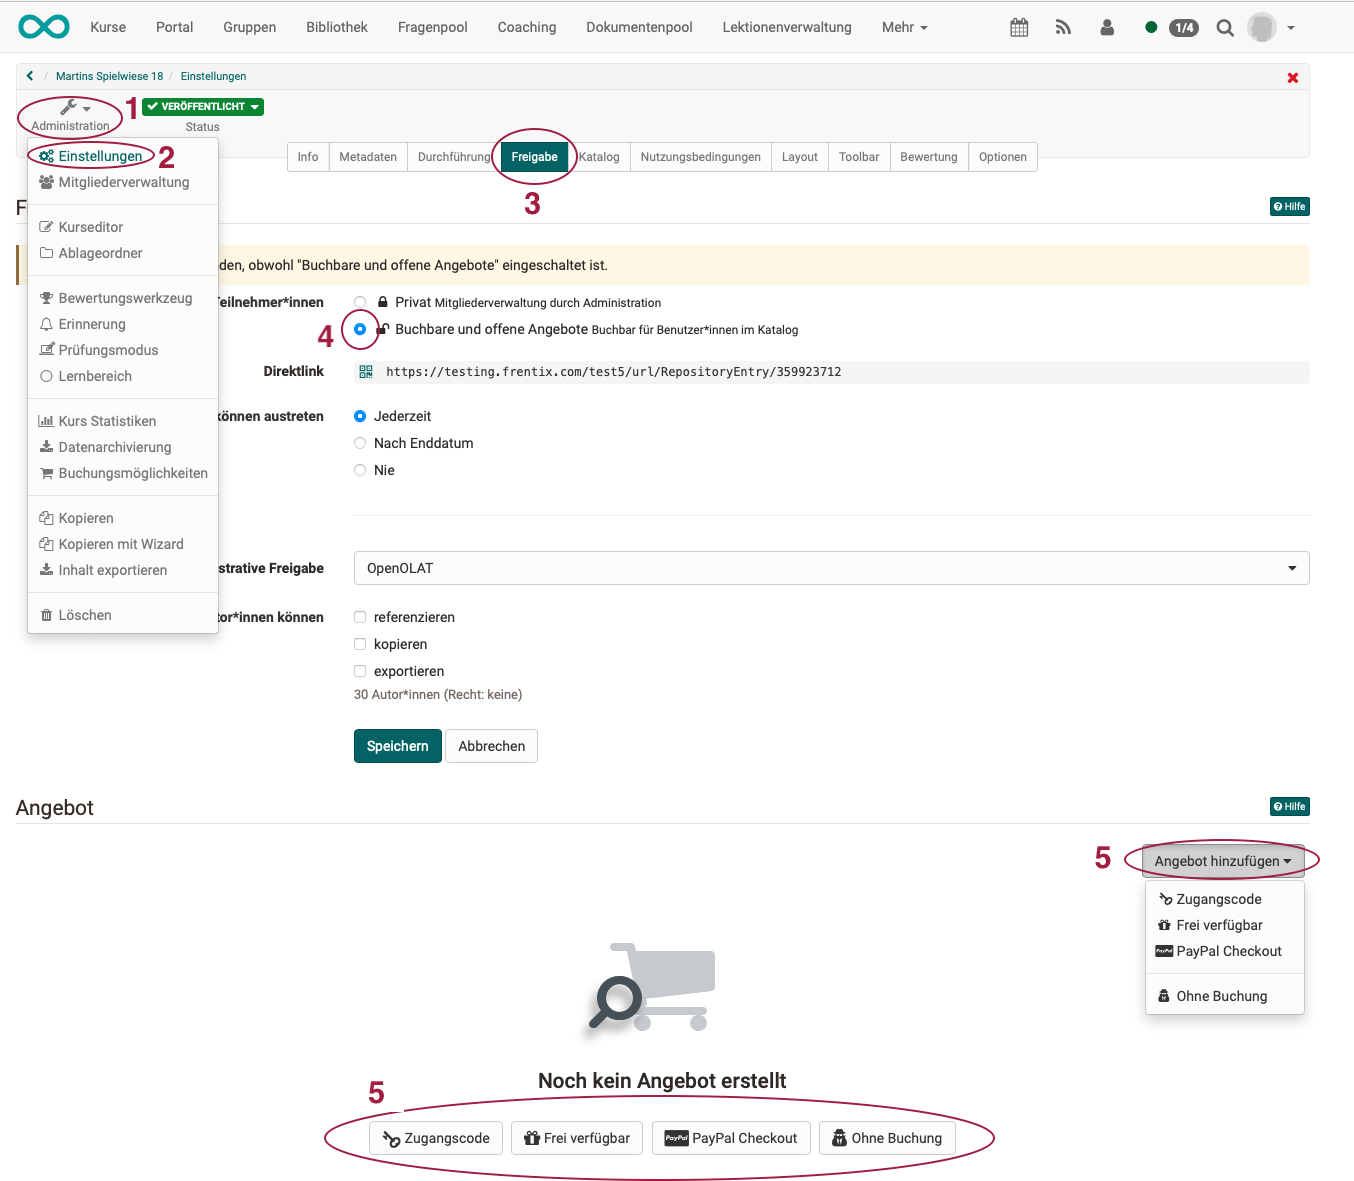Select the Nach Enddatum radio option
Screen dimensions: 1354x1181
coord(360,443)
